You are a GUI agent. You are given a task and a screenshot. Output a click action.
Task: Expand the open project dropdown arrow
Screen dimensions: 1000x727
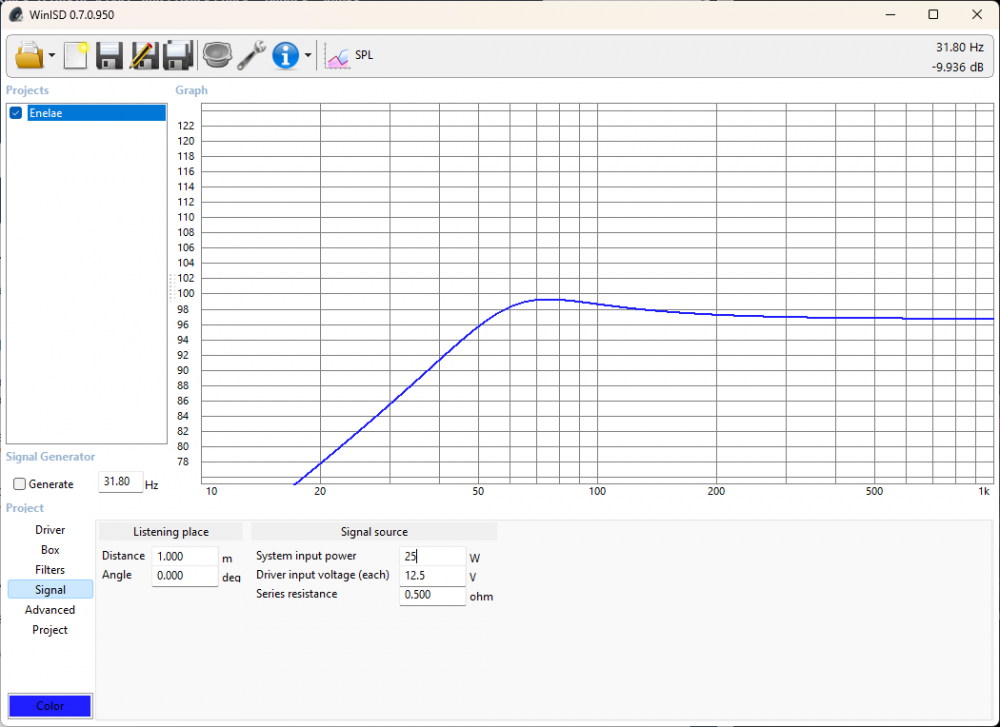pyautogui.click(x=51, y=56)
